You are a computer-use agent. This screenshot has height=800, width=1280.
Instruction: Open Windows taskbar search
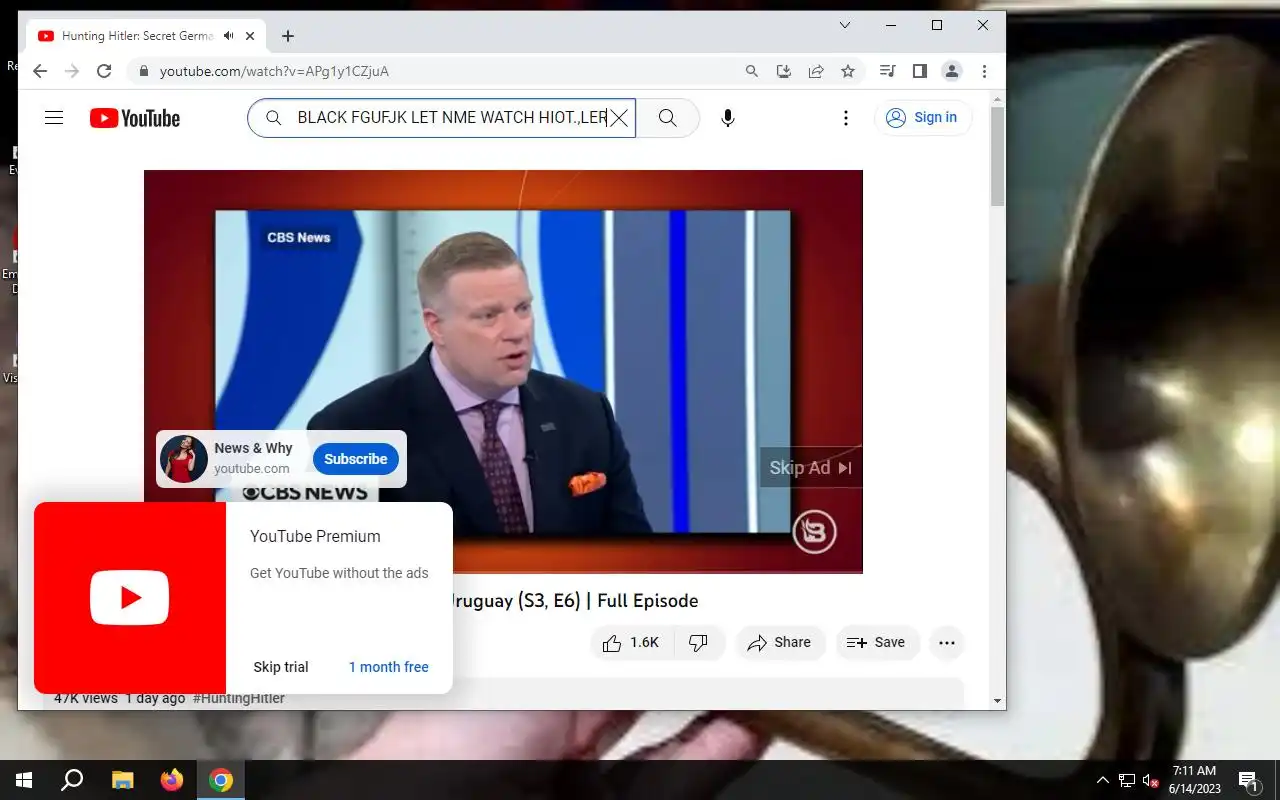click(x=72, y=780)
